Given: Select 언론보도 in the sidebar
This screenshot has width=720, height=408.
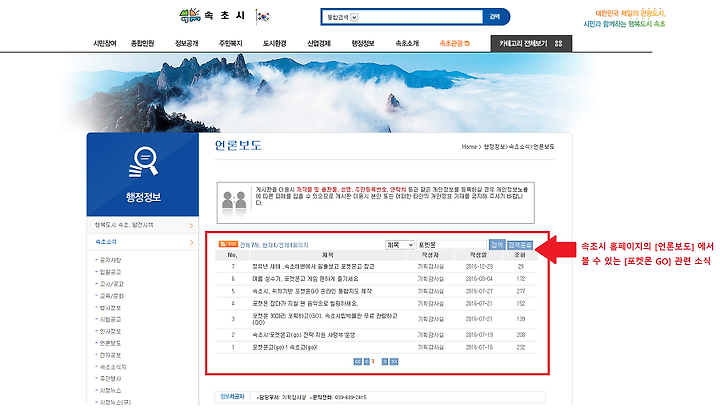Looking at the screenshot, I should [110, 343].
